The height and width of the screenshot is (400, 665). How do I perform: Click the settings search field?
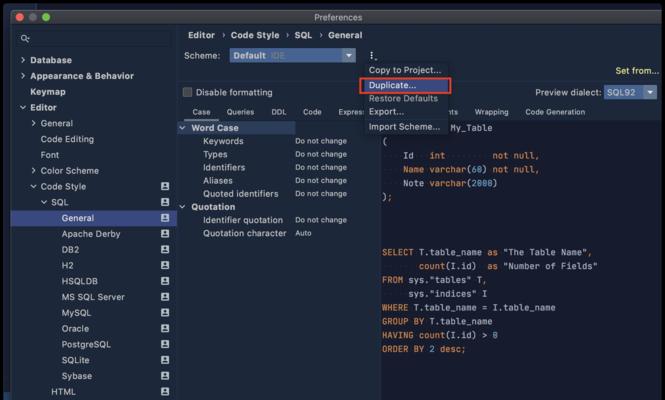pos(95,39)
